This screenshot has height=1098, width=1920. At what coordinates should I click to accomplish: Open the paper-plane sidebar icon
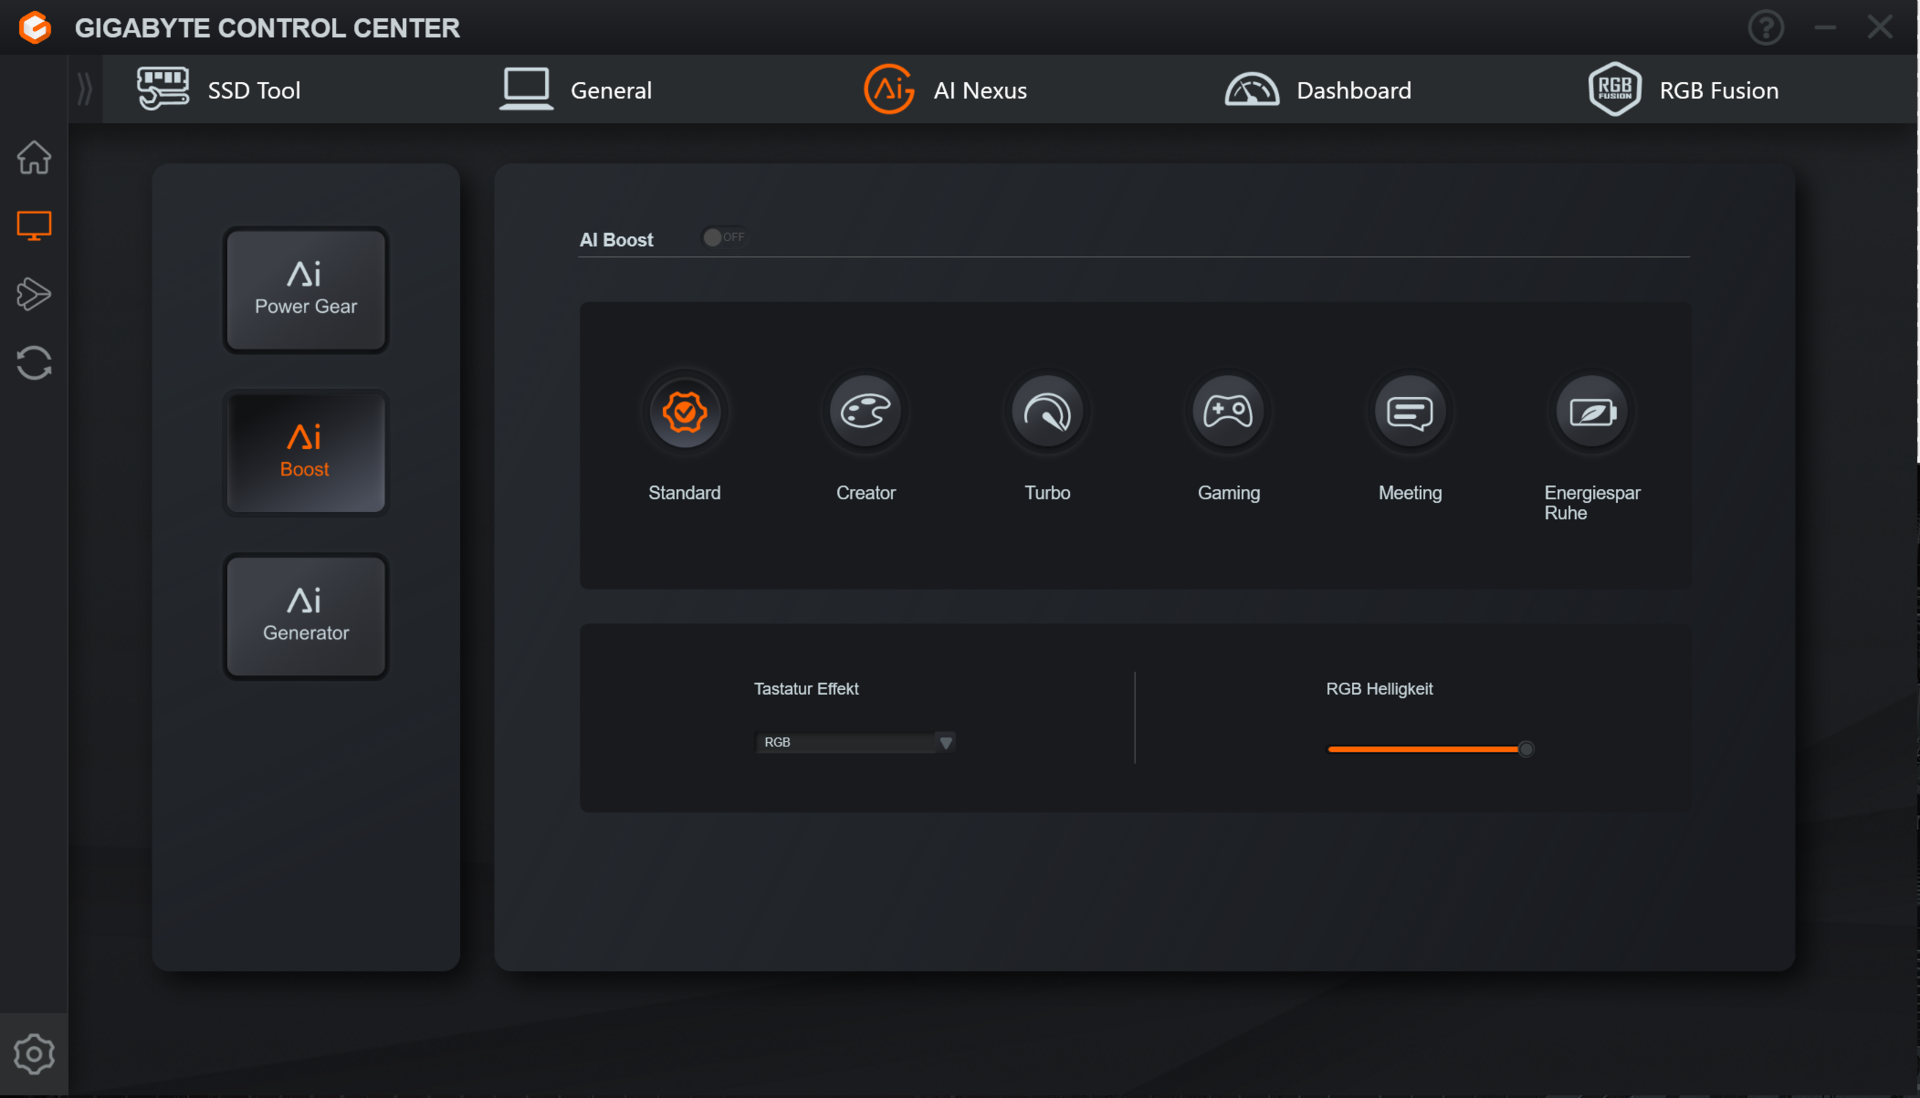pos(34,294)
